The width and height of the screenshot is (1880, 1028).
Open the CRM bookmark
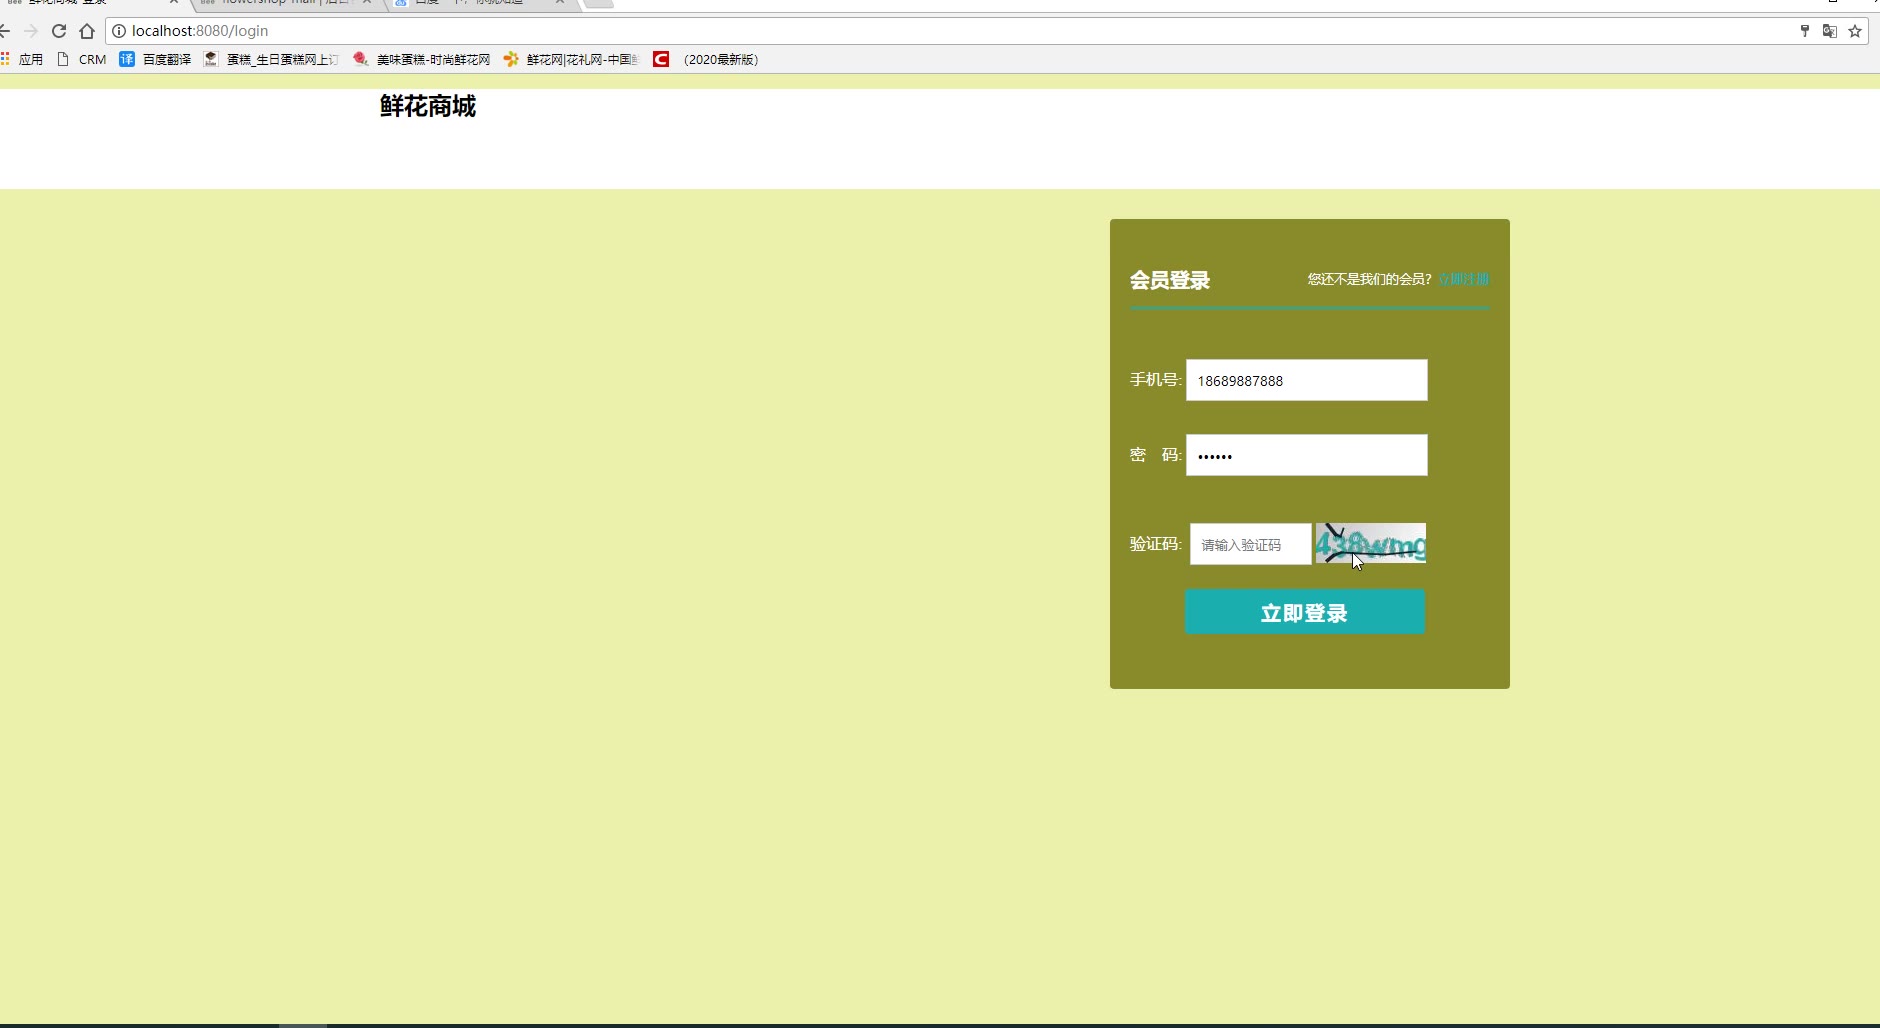(82, 59)
